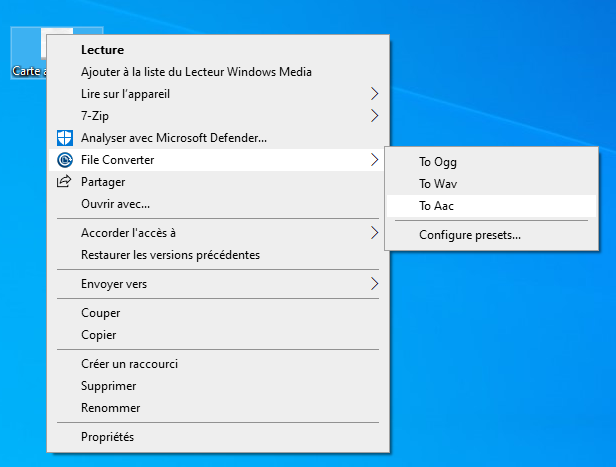
Task: Select 'Couper' to cut the file
Action: tap(100, 313)
